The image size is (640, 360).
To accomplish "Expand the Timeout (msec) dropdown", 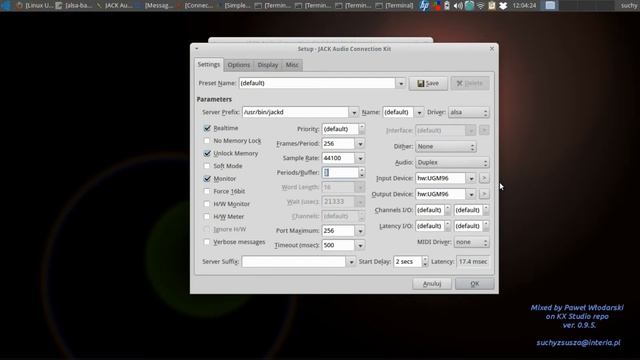I will (360, 245).
